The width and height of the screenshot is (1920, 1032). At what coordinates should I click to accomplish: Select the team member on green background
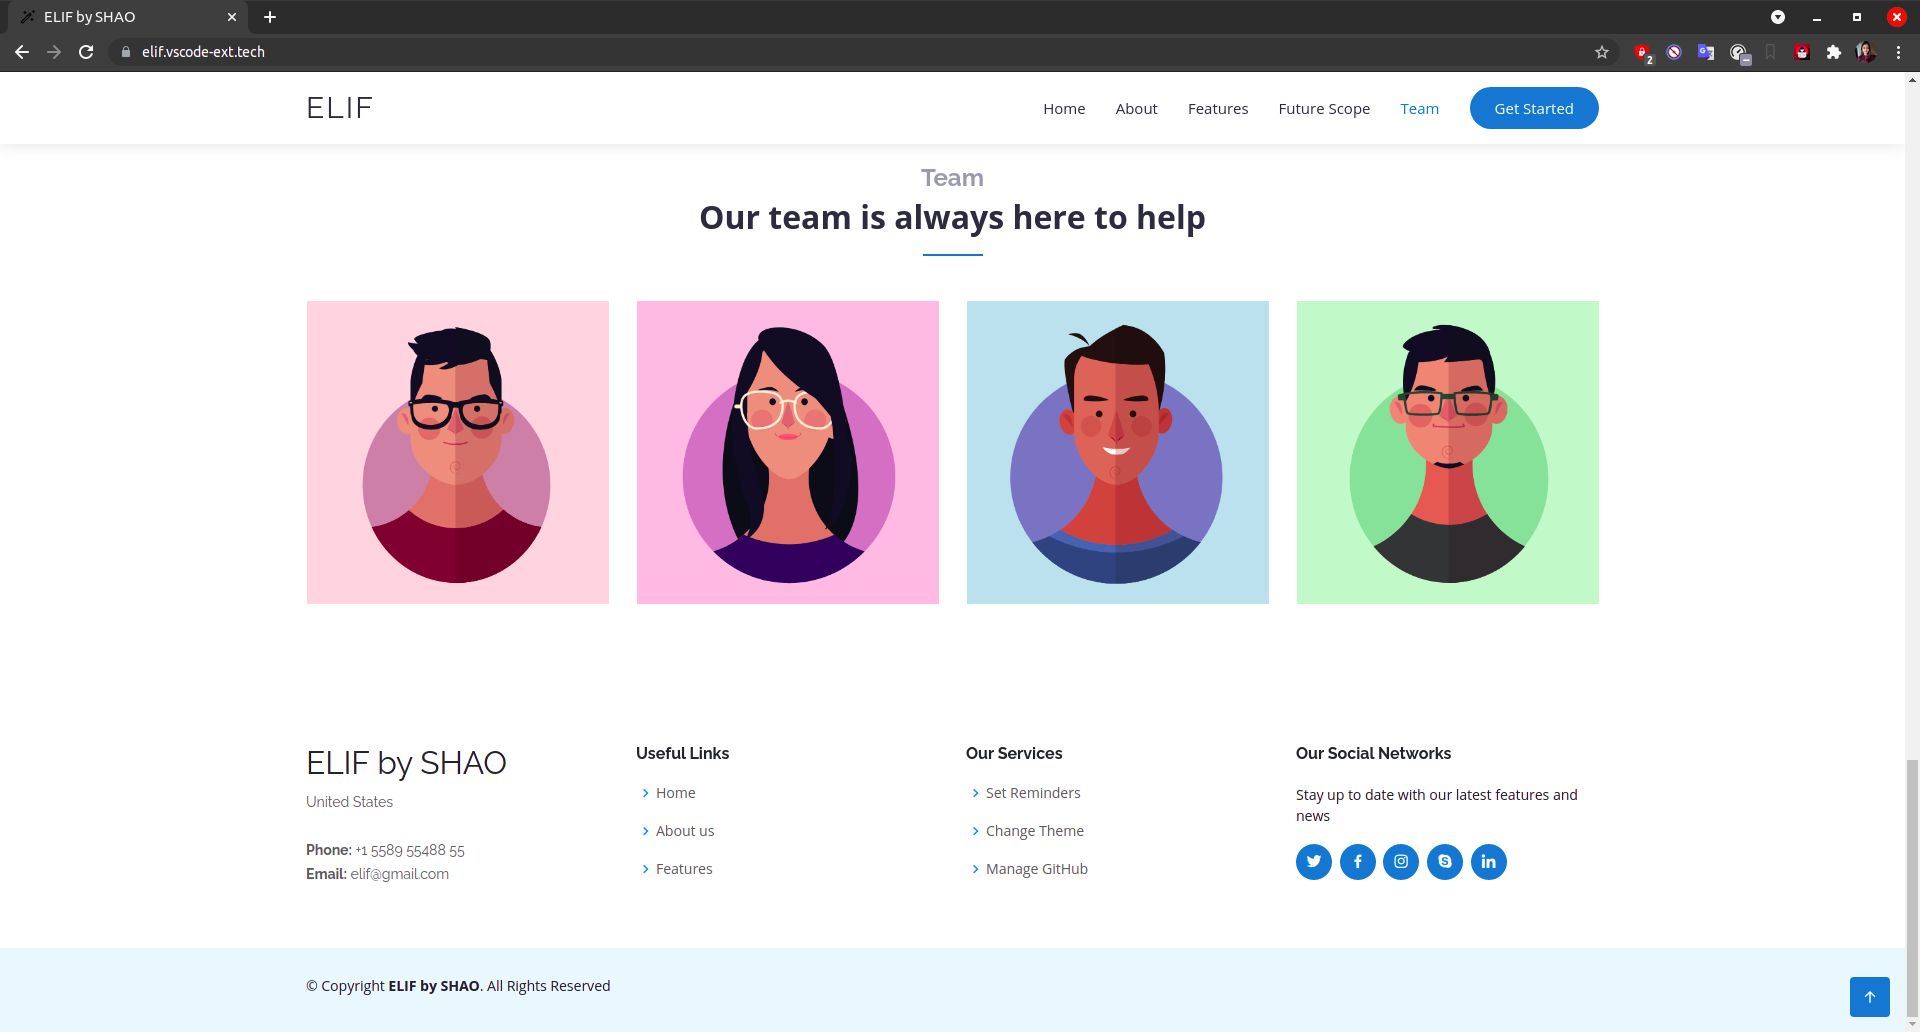click(x=1448, y=452)
